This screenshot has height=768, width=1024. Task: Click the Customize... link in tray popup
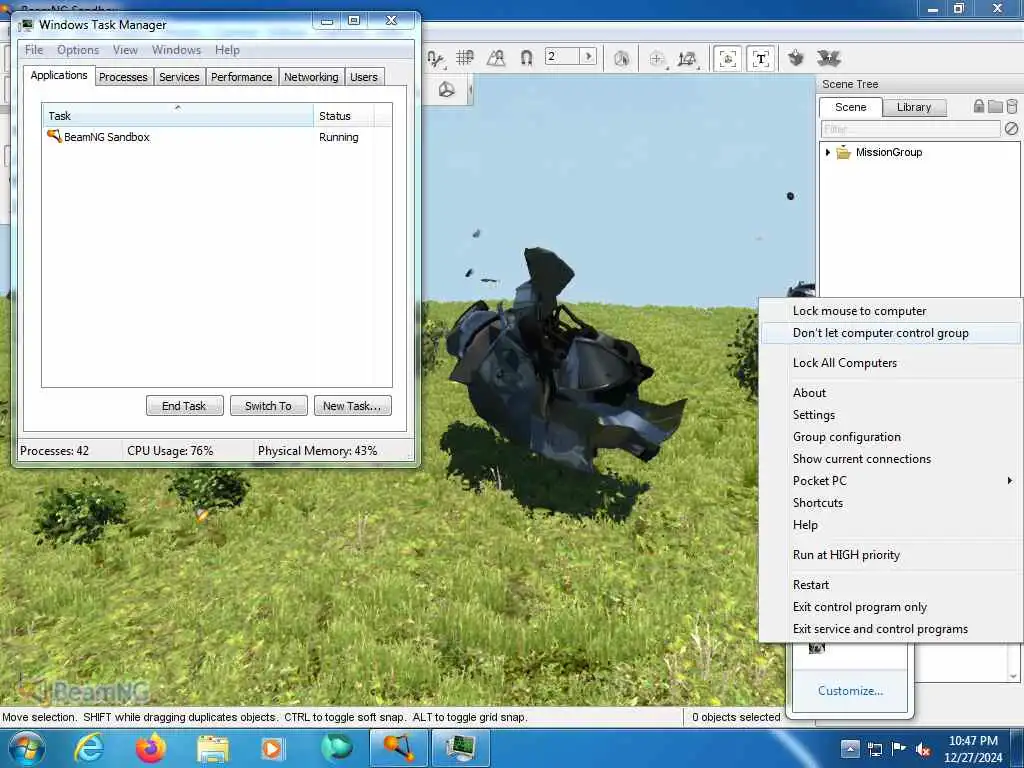click(850, 691)
